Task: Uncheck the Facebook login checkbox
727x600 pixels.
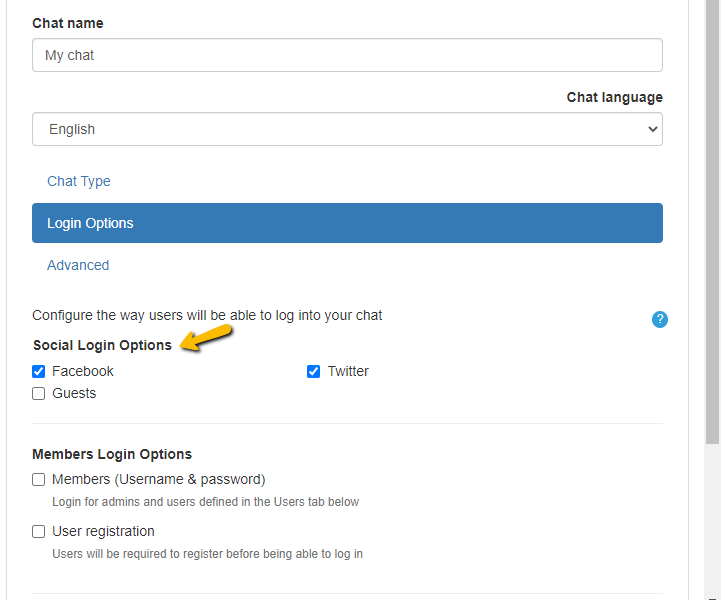Action: pyautogui.click(x=39, y=371)
